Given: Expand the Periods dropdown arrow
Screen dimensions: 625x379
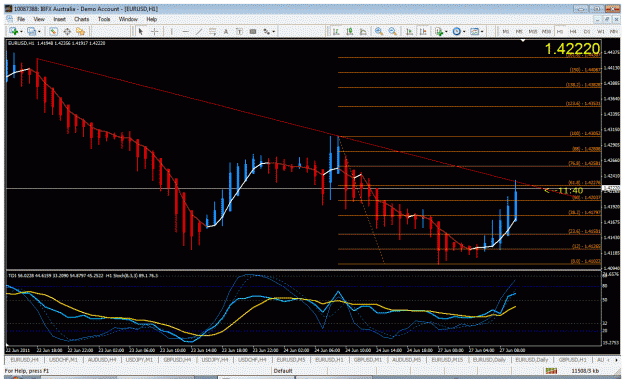Looking at the screenshot, I should pyautogui.click(x=464, y=32).
